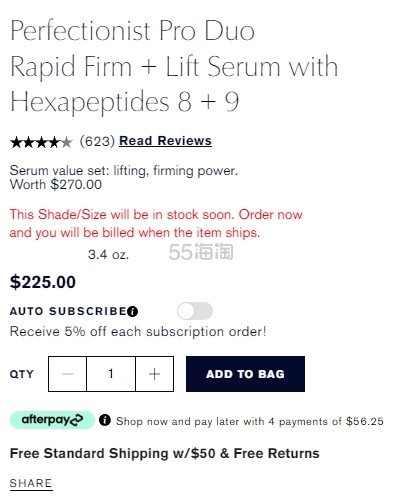Click the plus quantity icon
402x503 pixels.
click(x=154, y=374)
